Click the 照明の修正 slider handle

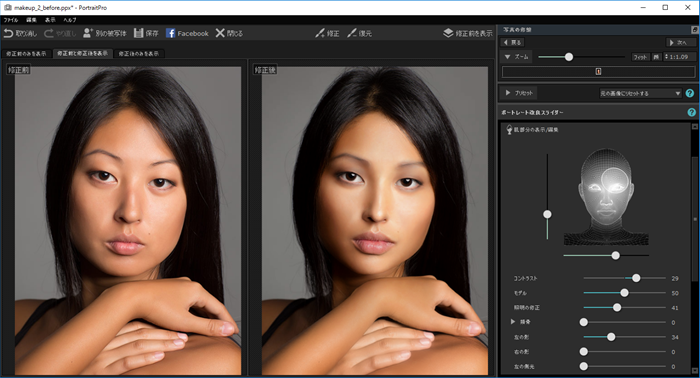(x=617, y=307)
